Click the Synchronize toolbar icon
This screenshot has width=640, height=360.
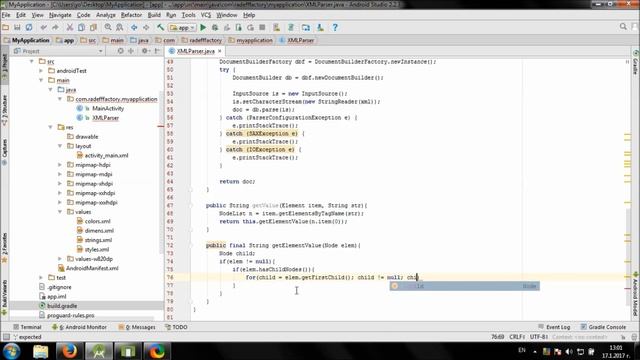click(x=29, y=27)
